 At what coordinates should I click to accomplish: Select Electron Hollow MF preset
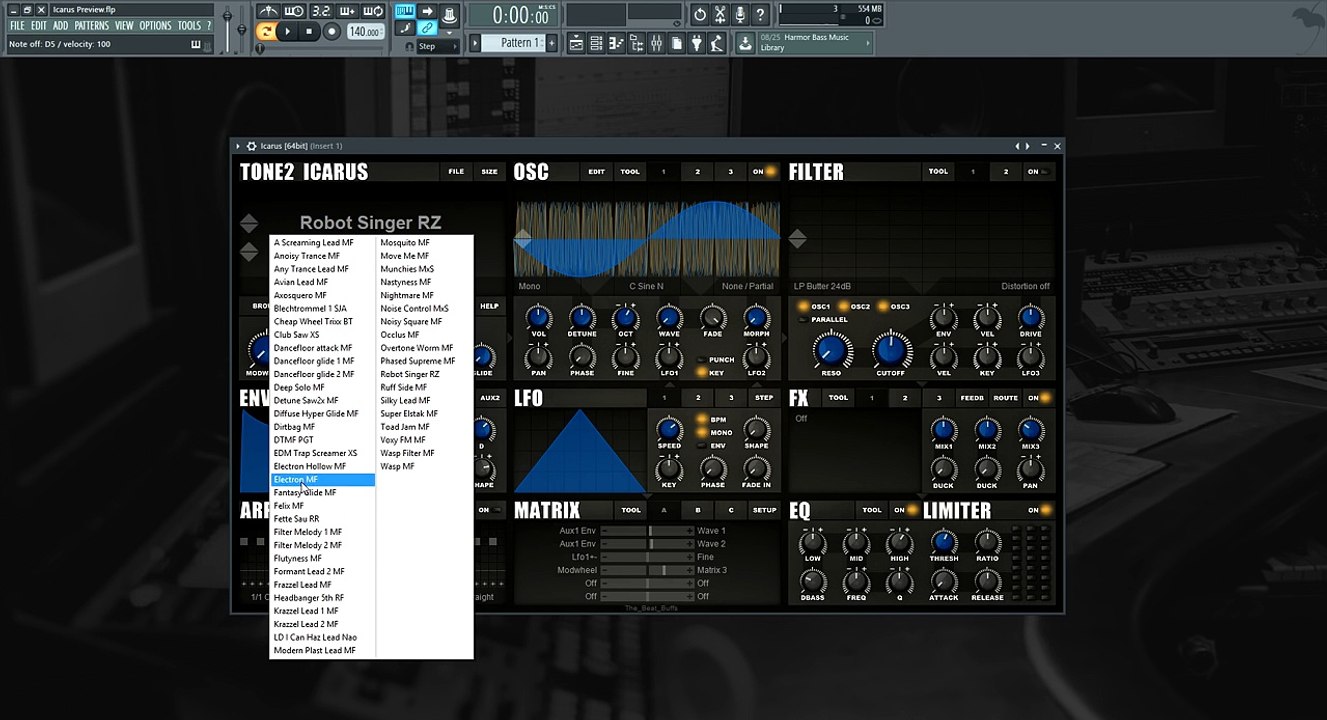tap(310, 466)
